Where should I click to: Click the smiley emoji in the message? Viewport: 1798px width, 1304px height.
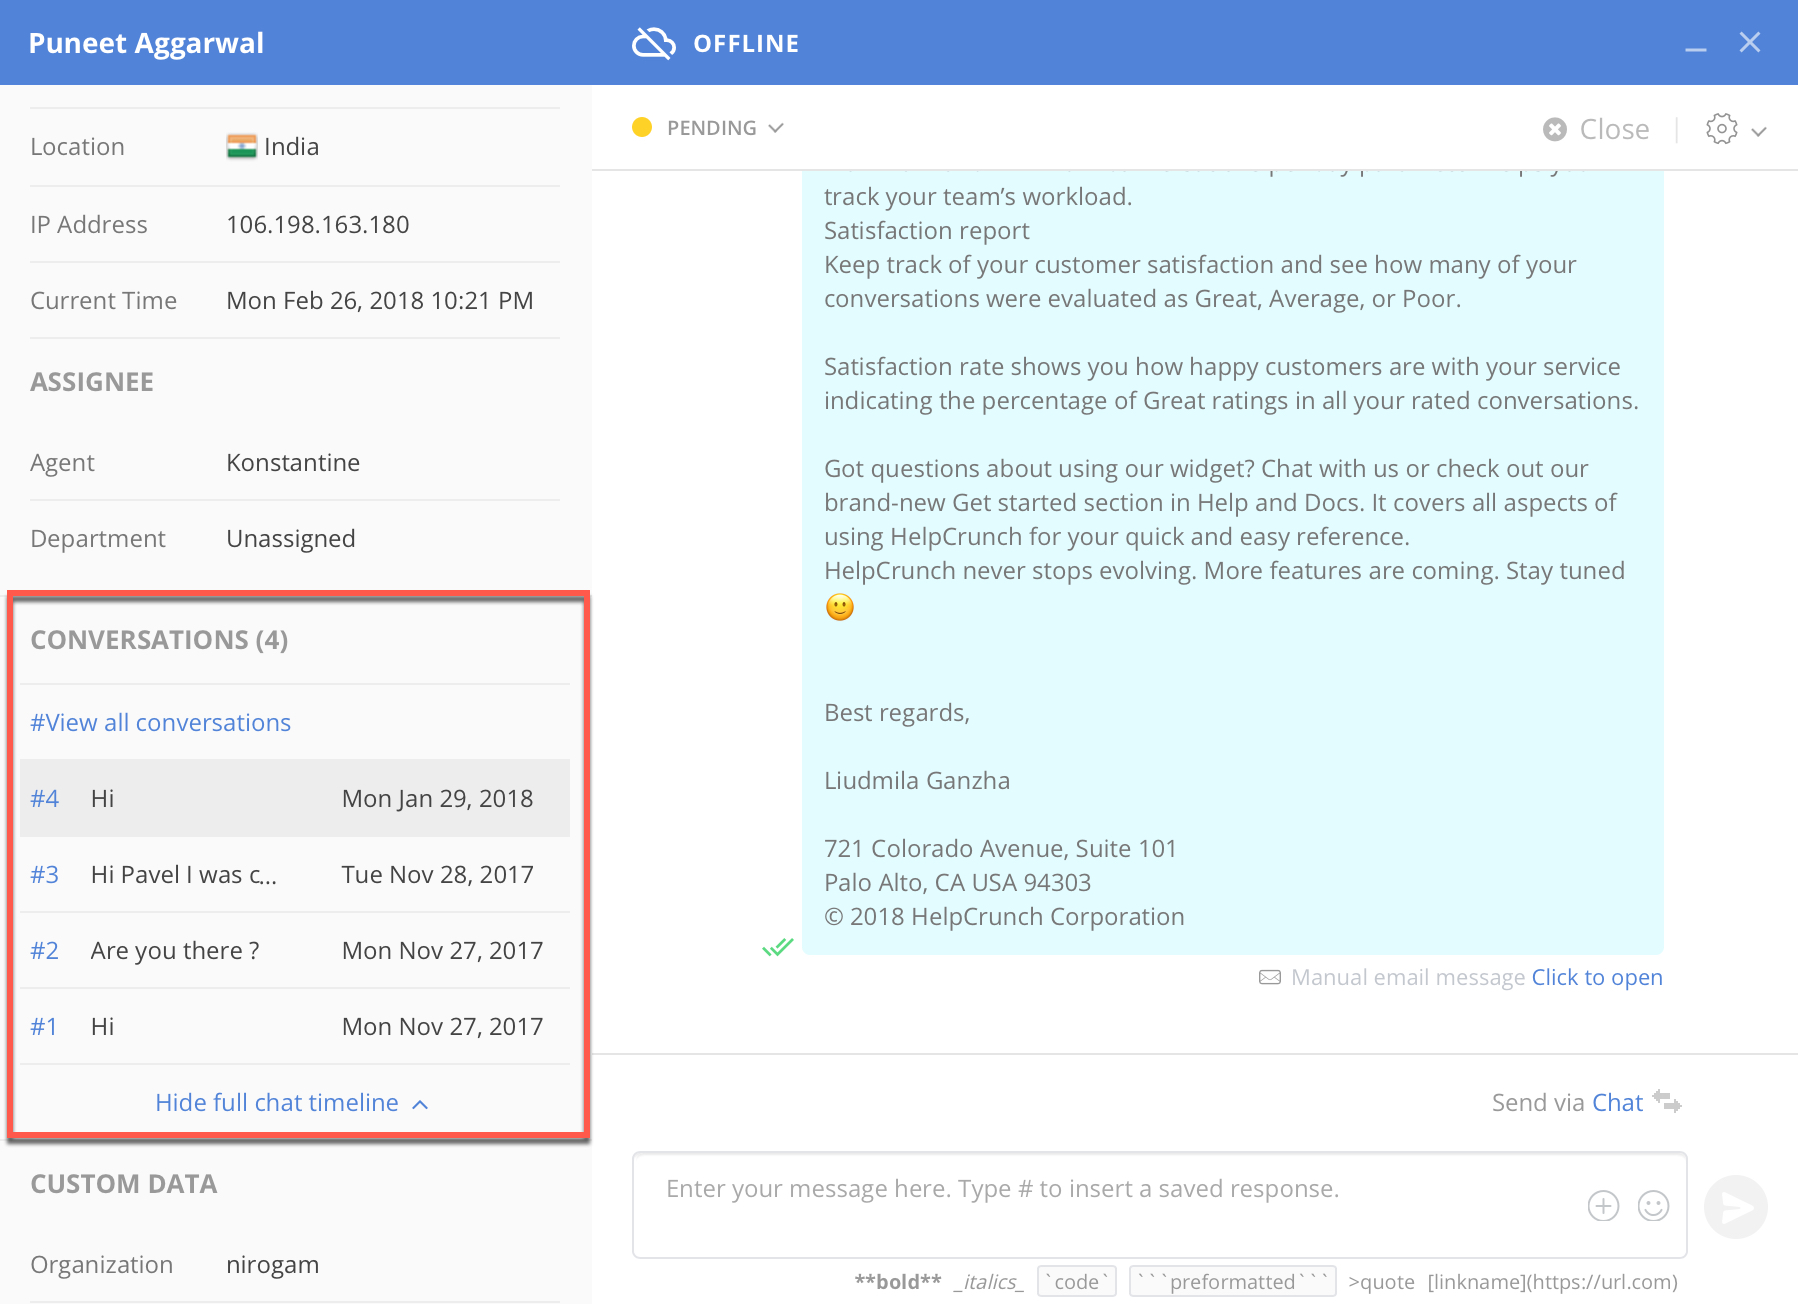tap(840, 607)
